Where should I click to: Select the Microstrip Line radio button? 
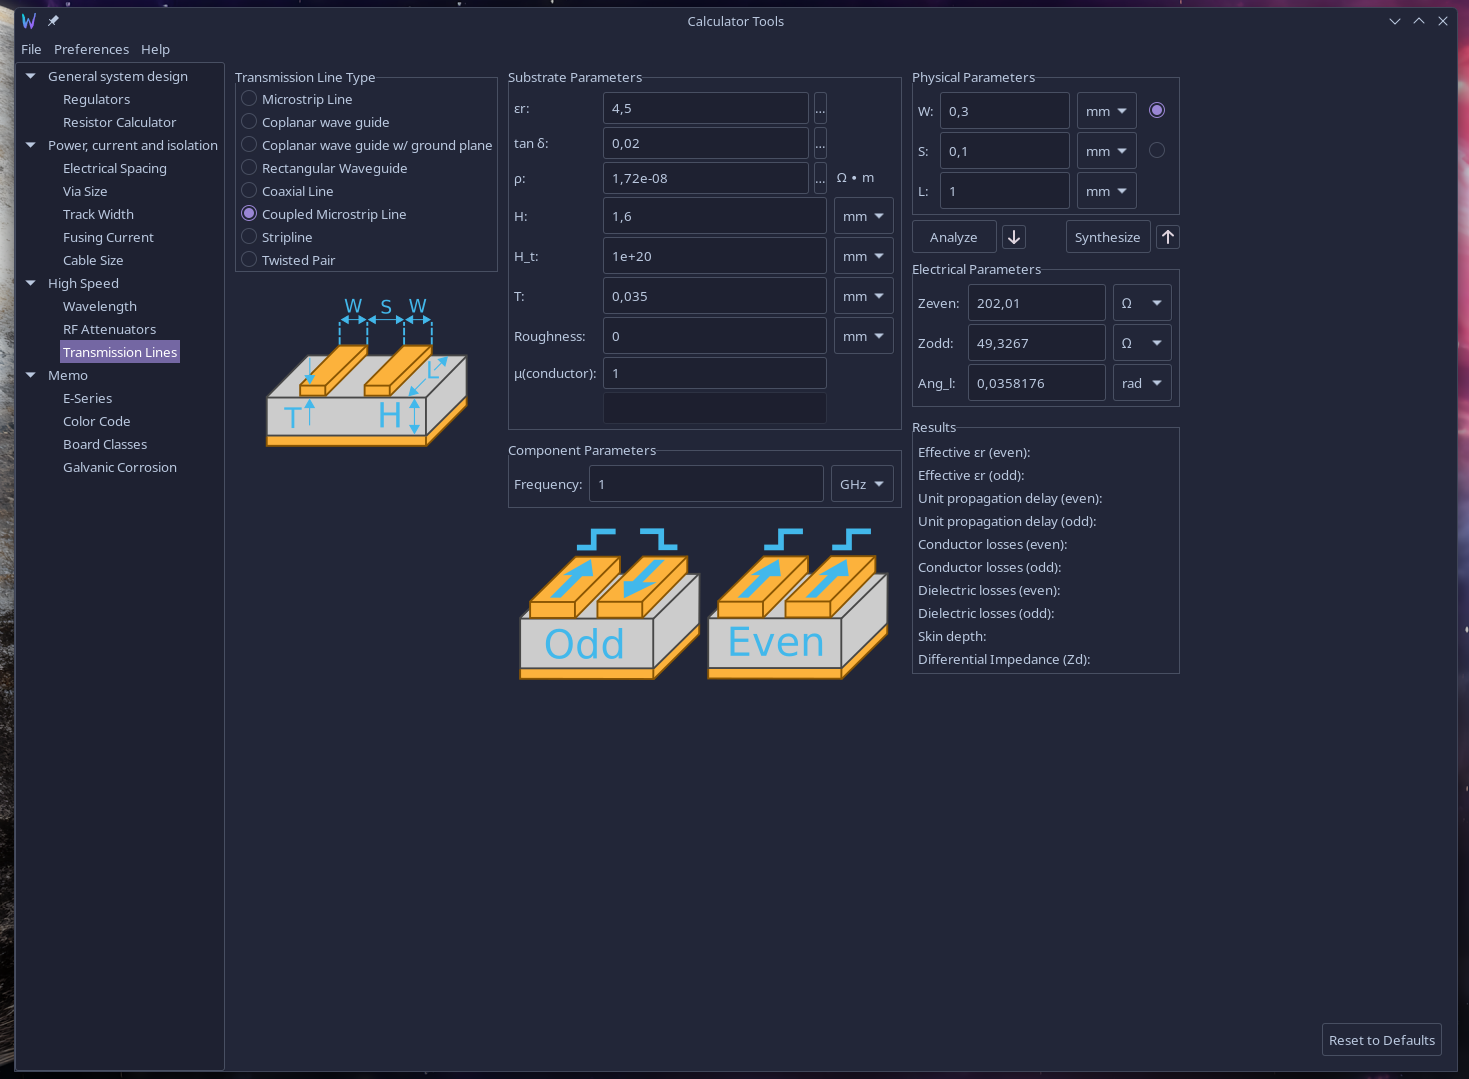[x=250, y=99]
